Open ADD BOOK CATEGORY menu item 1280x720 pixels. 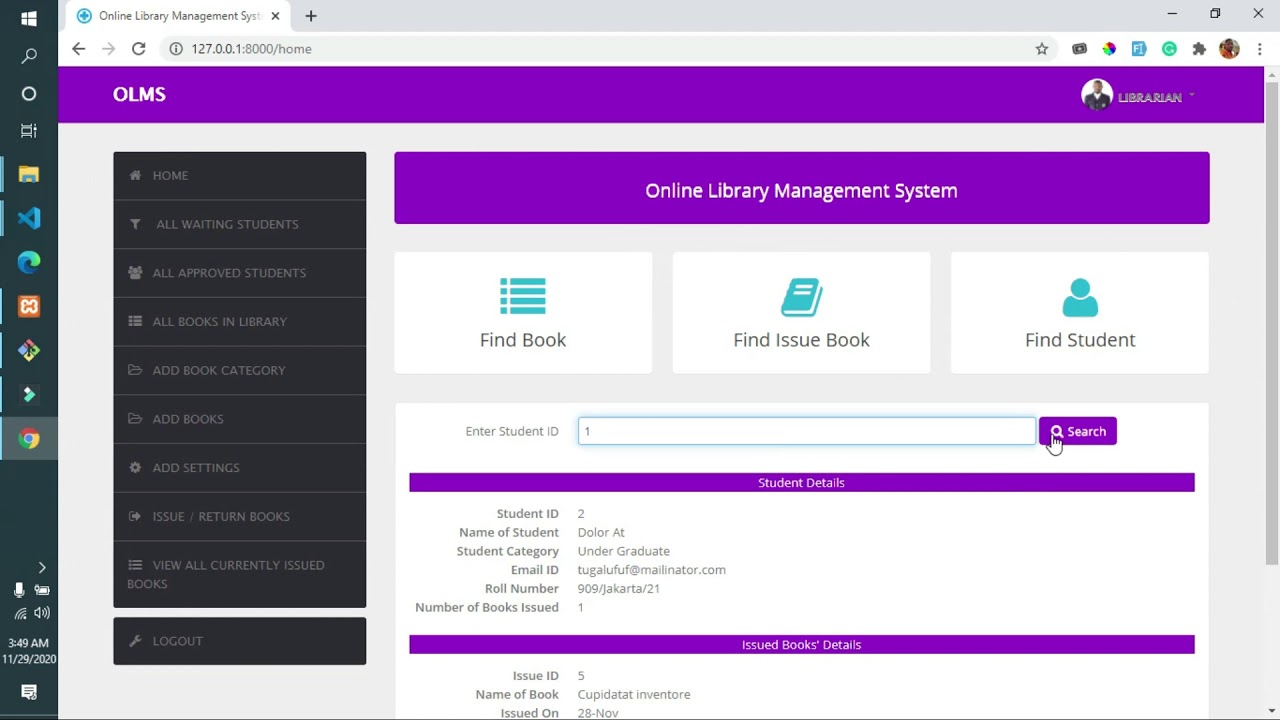pyautogui.click(x=239, y=370)
